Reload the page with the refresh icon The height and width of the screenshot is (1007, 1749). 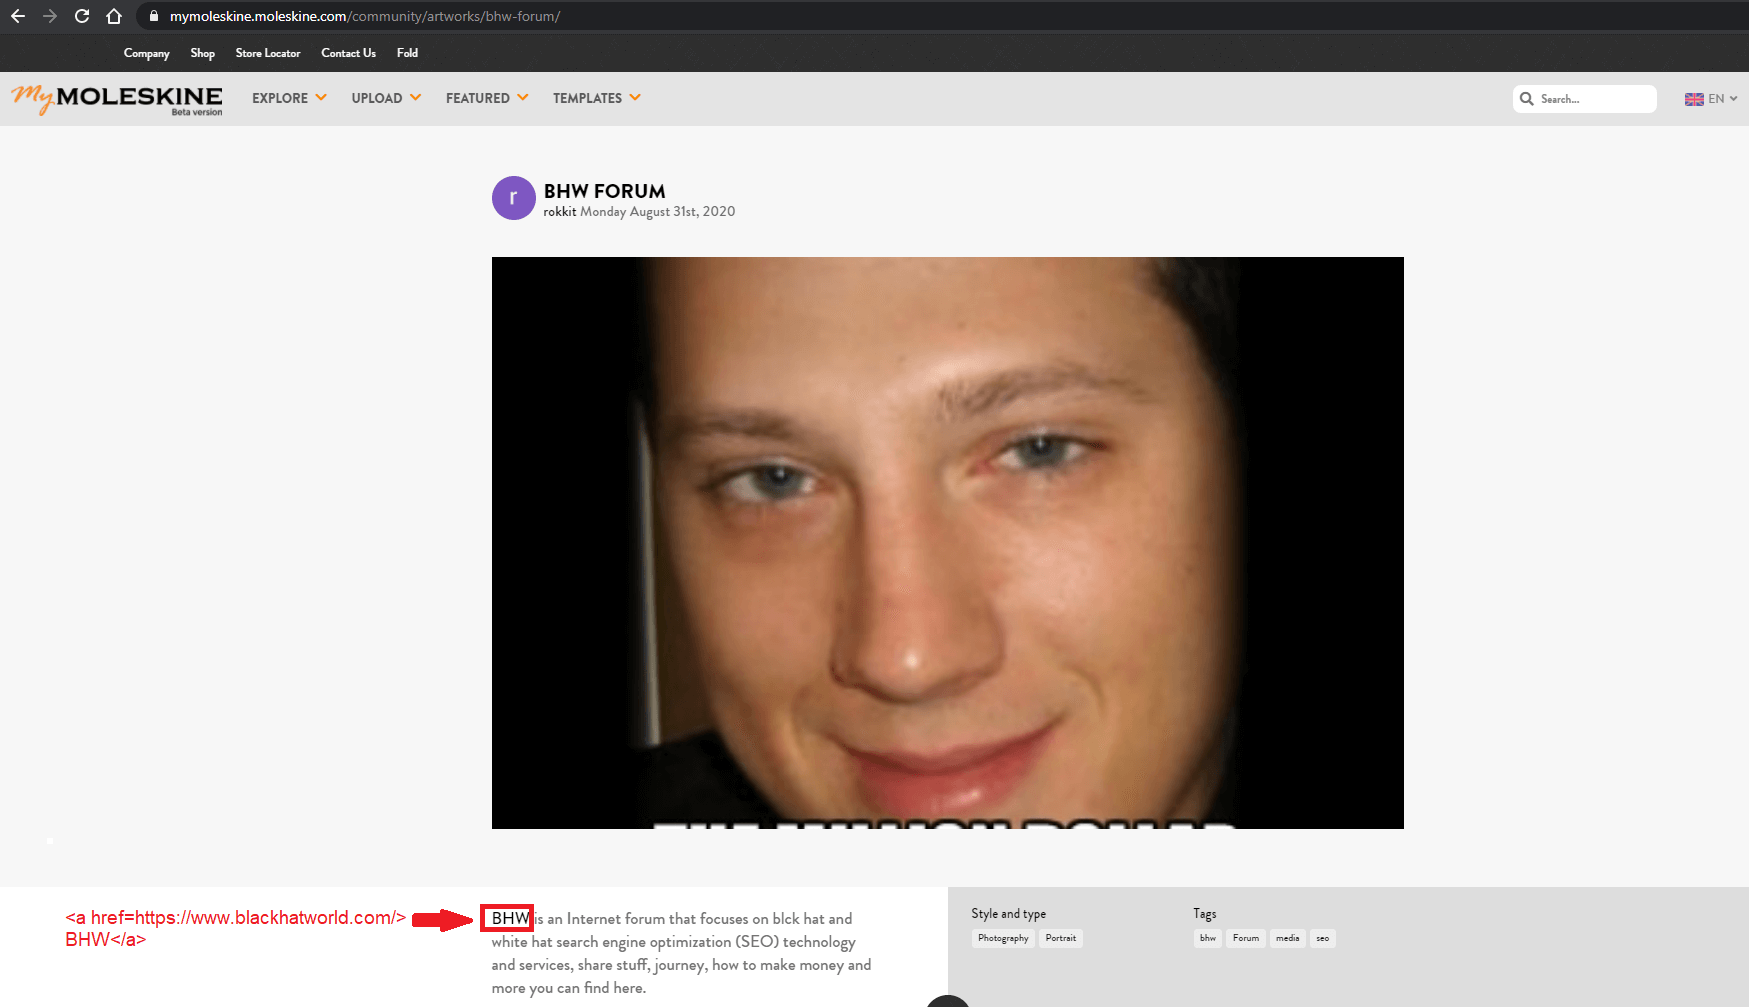point(82,16)
